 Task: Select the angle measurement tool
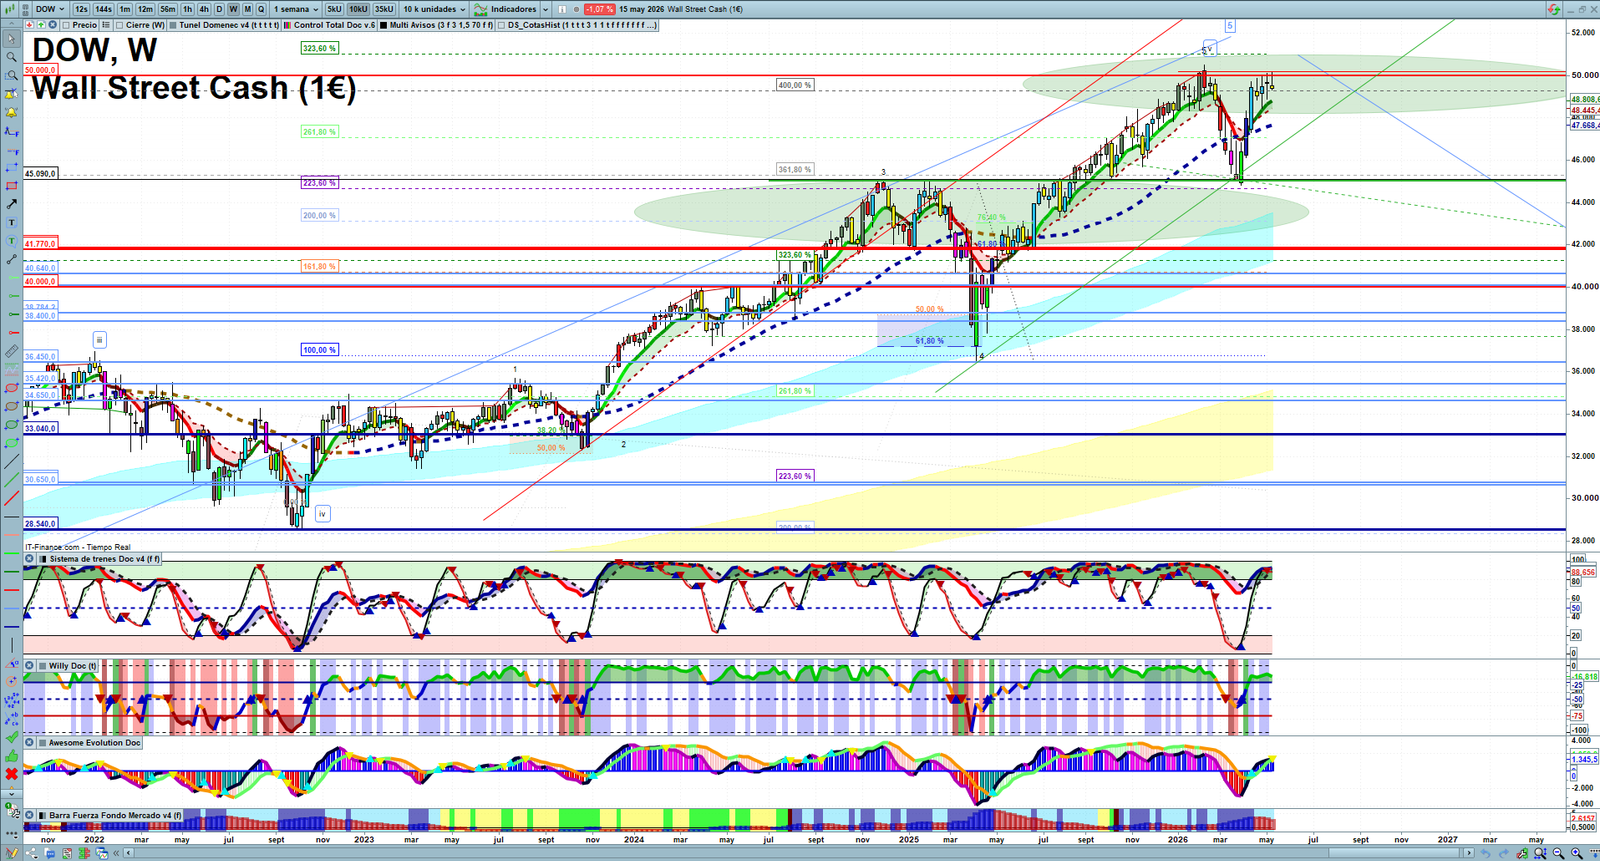(x=11, y=664)
